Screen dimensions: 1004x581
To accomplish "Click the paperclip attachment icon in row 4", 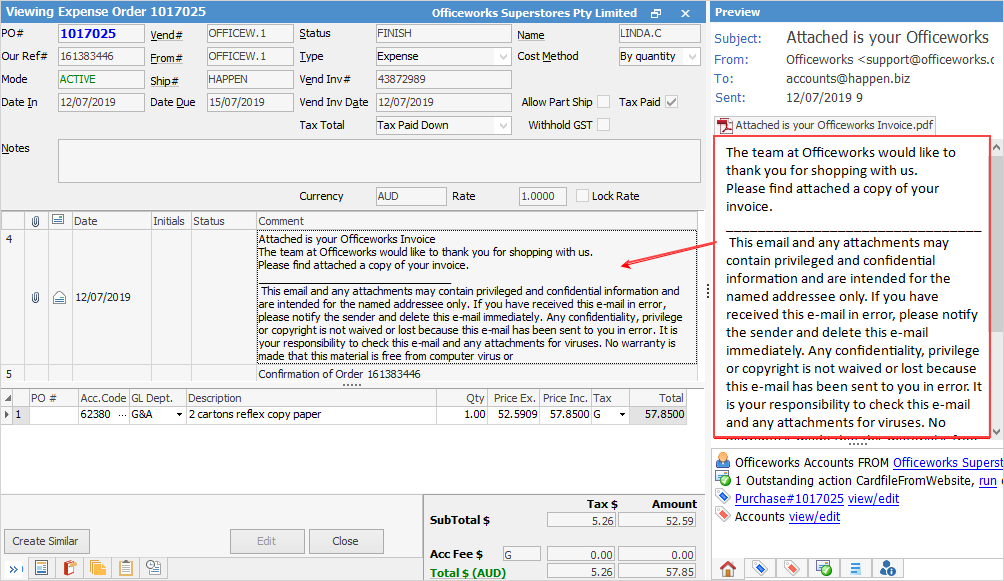I will (x=36, y=297).
